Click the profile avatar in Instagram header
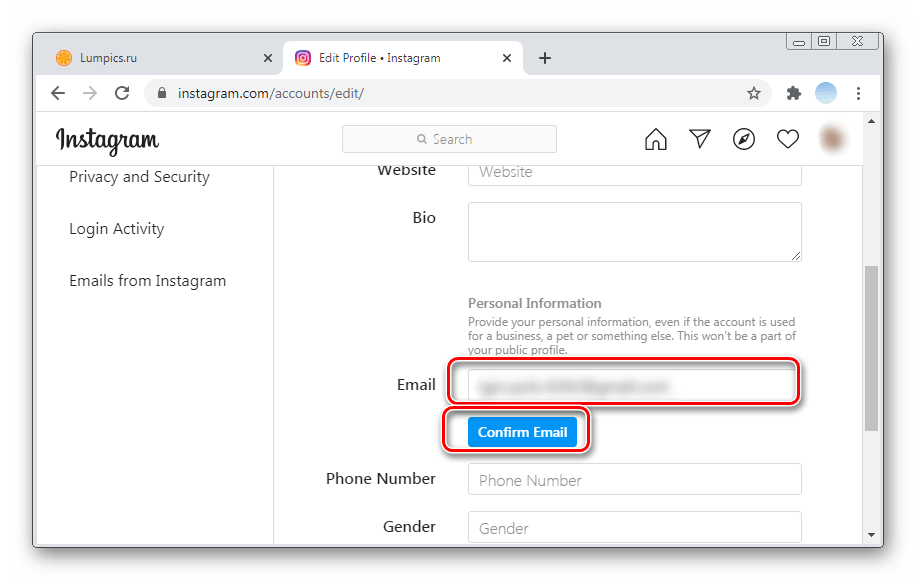The image size is (916, 580). pyautogui.click(x=832, y=139)
